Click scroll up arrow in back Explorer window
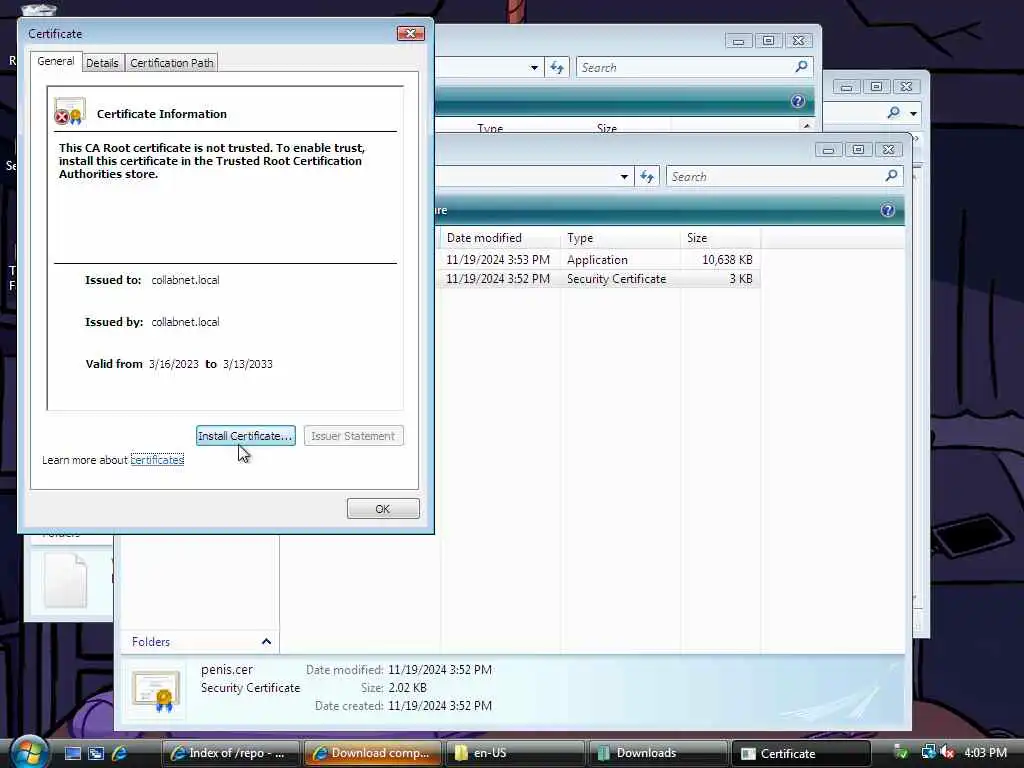Image resolution: width=1024 pixels, height=768 pixels. click(807, 125)
